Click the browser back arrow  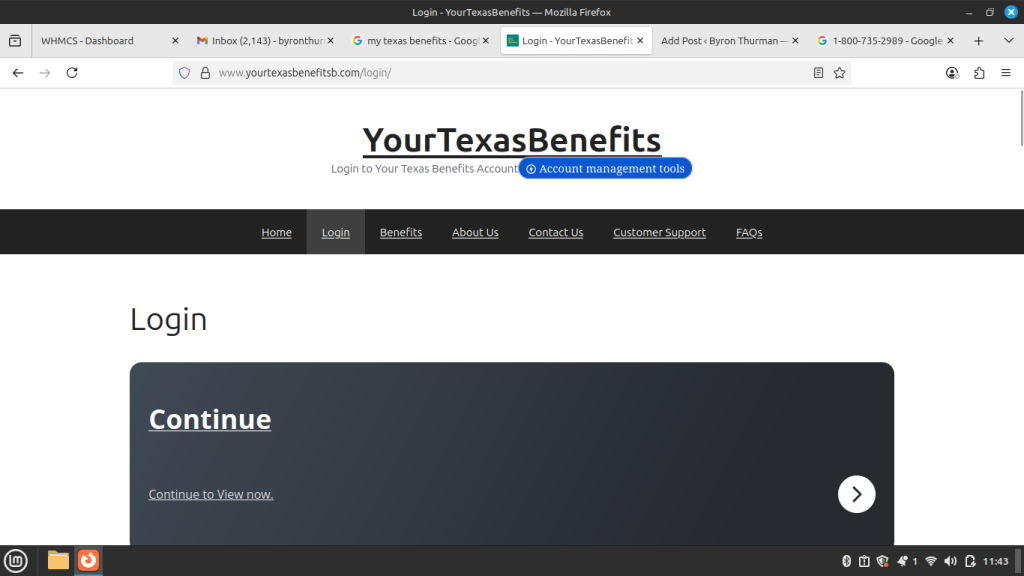tap(18, 73)
